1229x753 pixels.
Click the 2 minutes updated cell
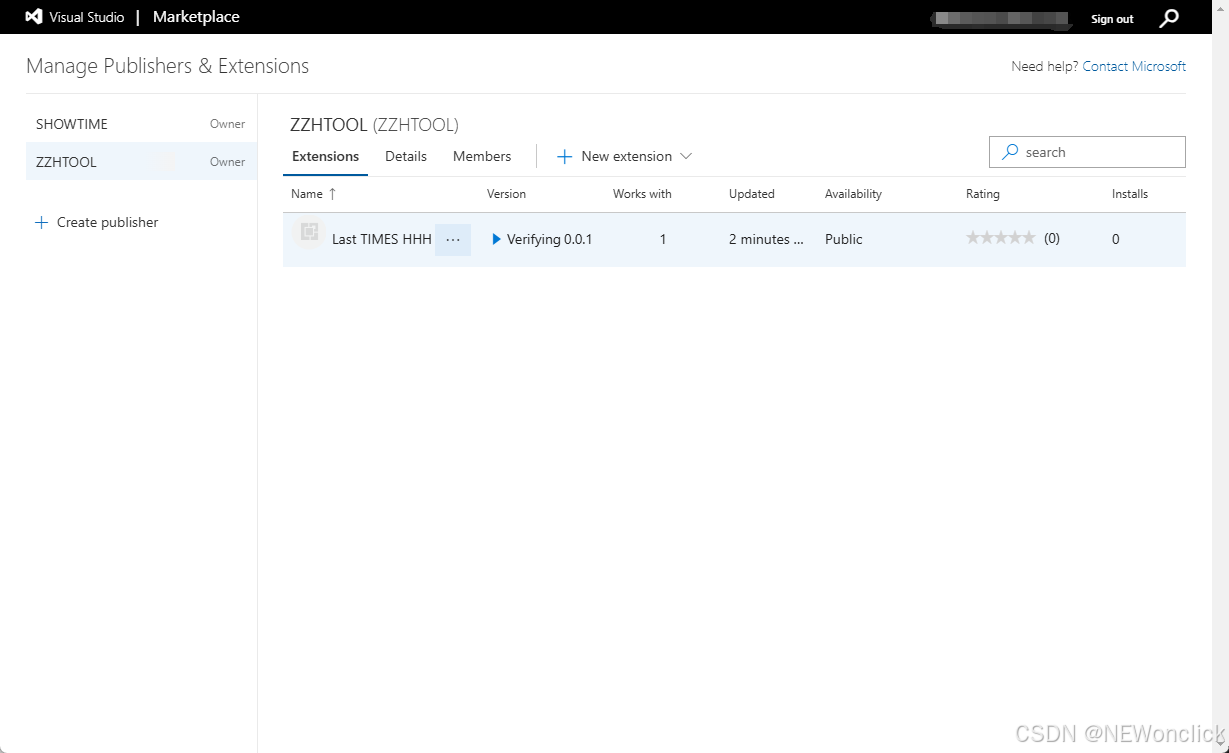pos(766,239)
